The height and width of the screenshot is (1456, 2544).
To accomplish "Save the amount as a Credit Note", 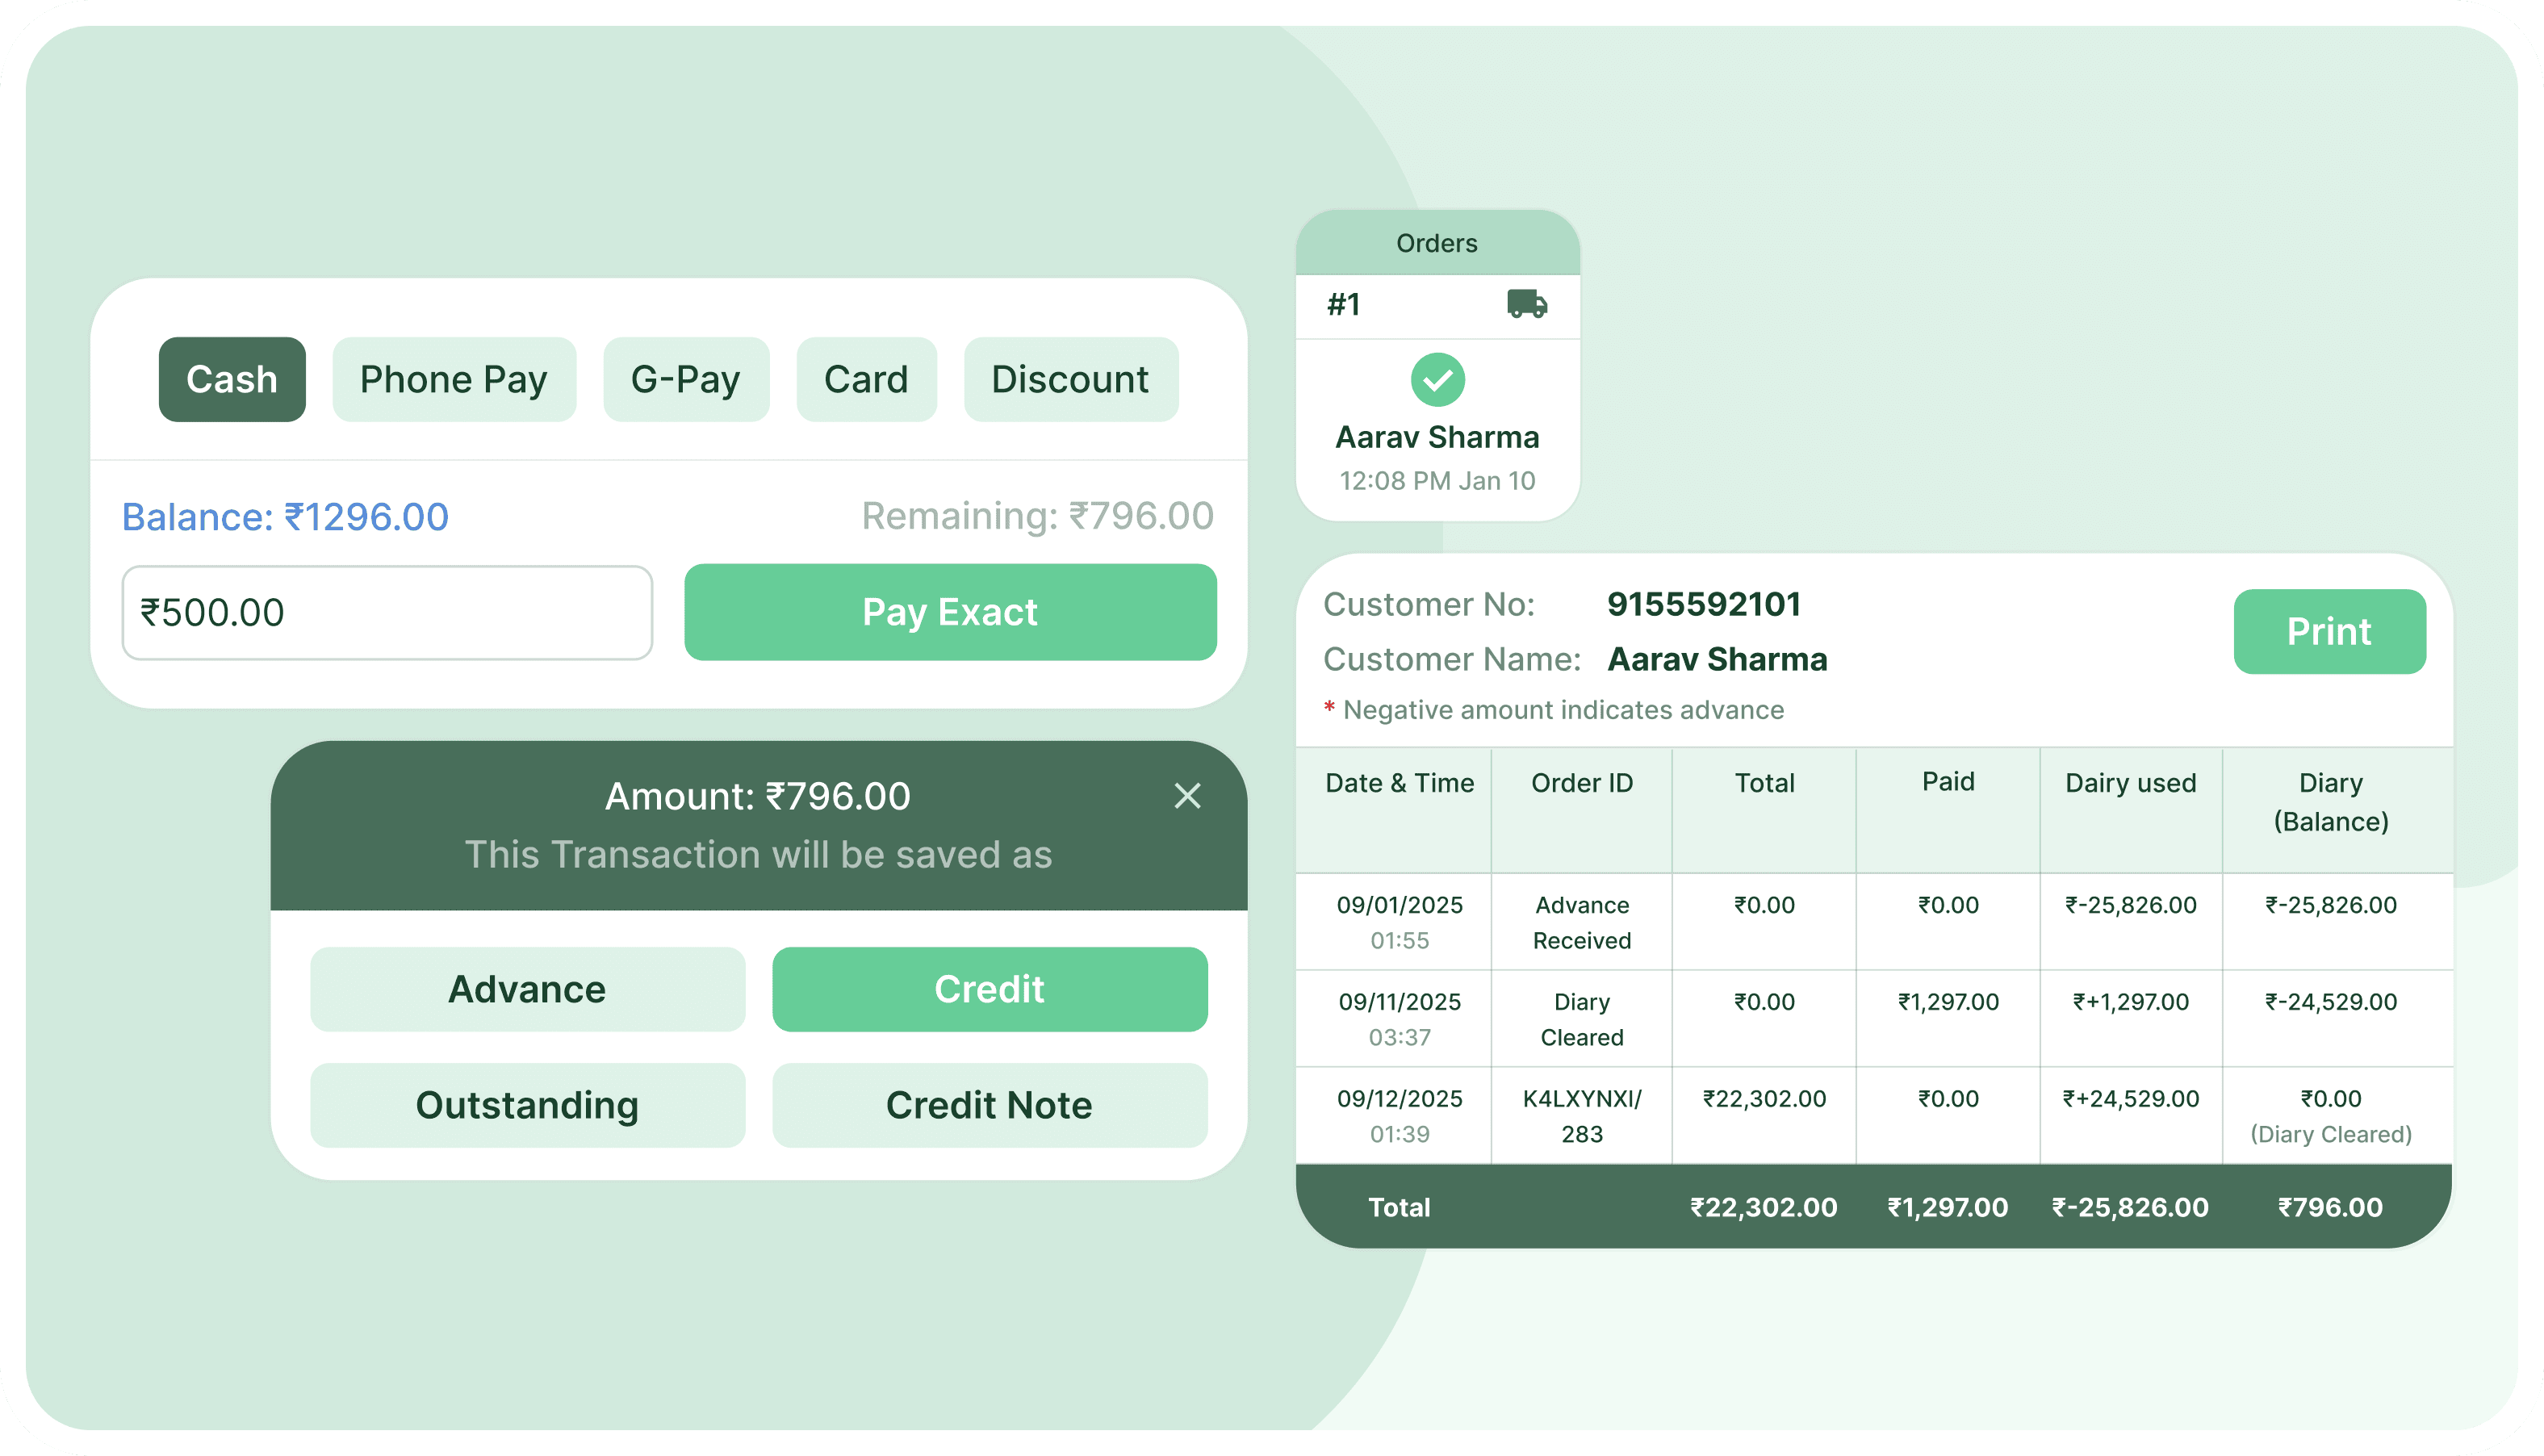I will tap(989, 1105).
